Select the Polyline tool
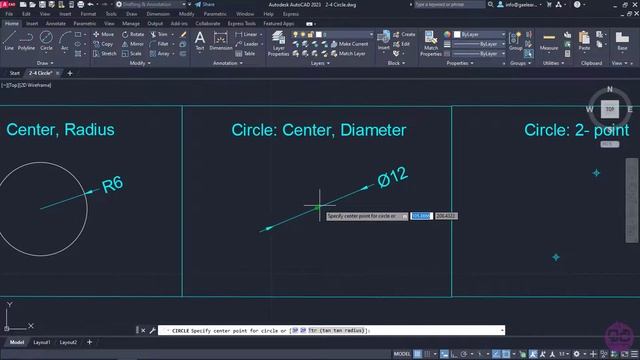The height and width of the screenshot is (360, 640). pos(26,41)
